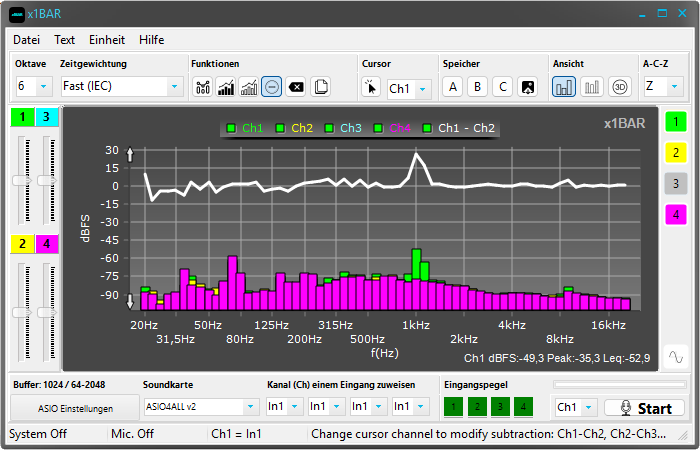The width and height of the screenshot is (700, 450).
Task: Click Eingangspegel indicator 1
Action: pyautogui.click(x=454, y=407)
